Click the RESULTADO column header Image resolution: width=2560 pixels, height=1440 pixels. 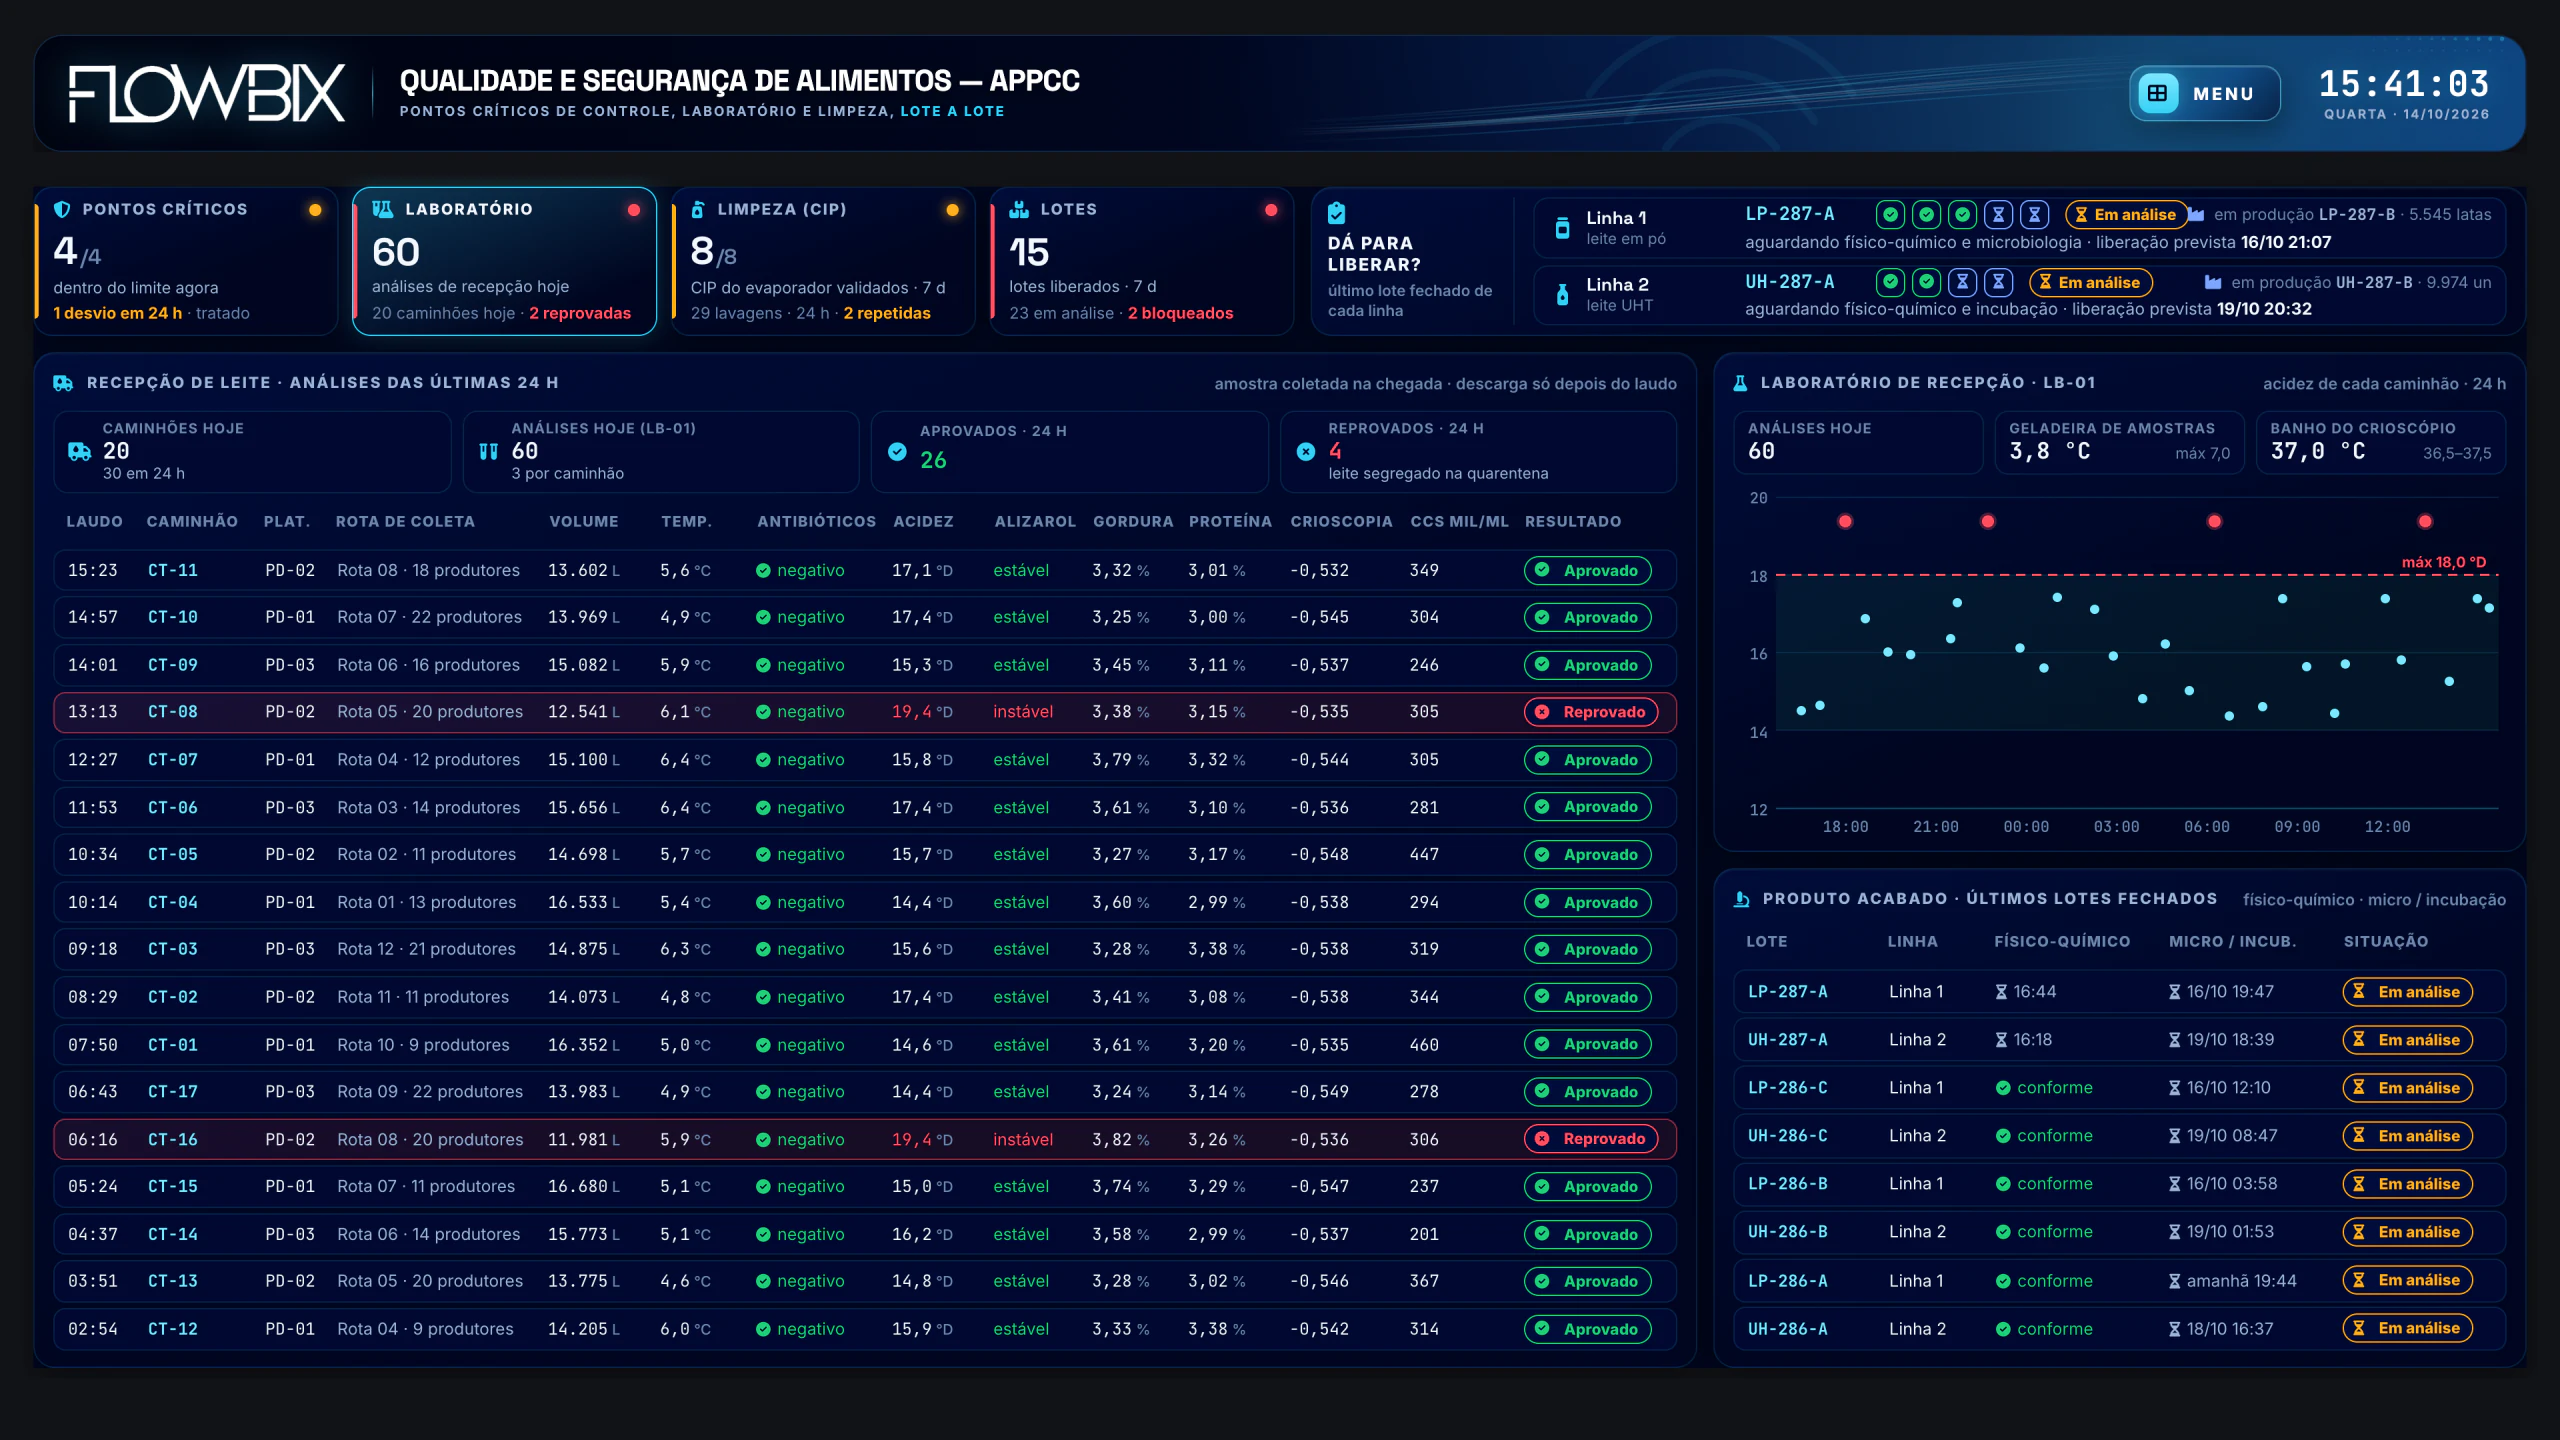click(1573, 522)
